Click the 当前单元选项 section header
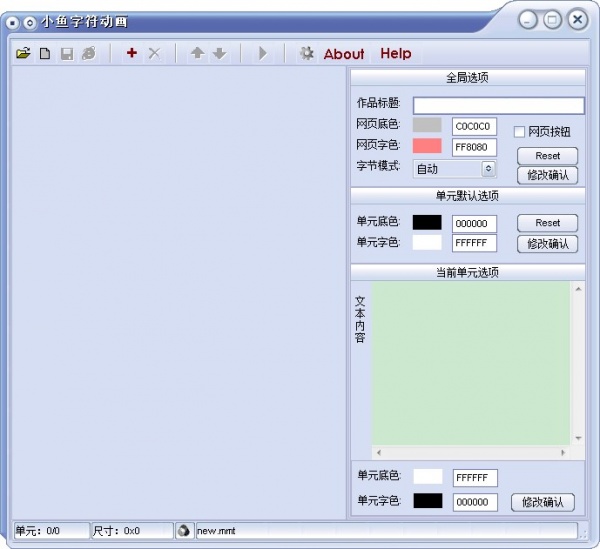 pyautogui.click(x=468, y=272)
